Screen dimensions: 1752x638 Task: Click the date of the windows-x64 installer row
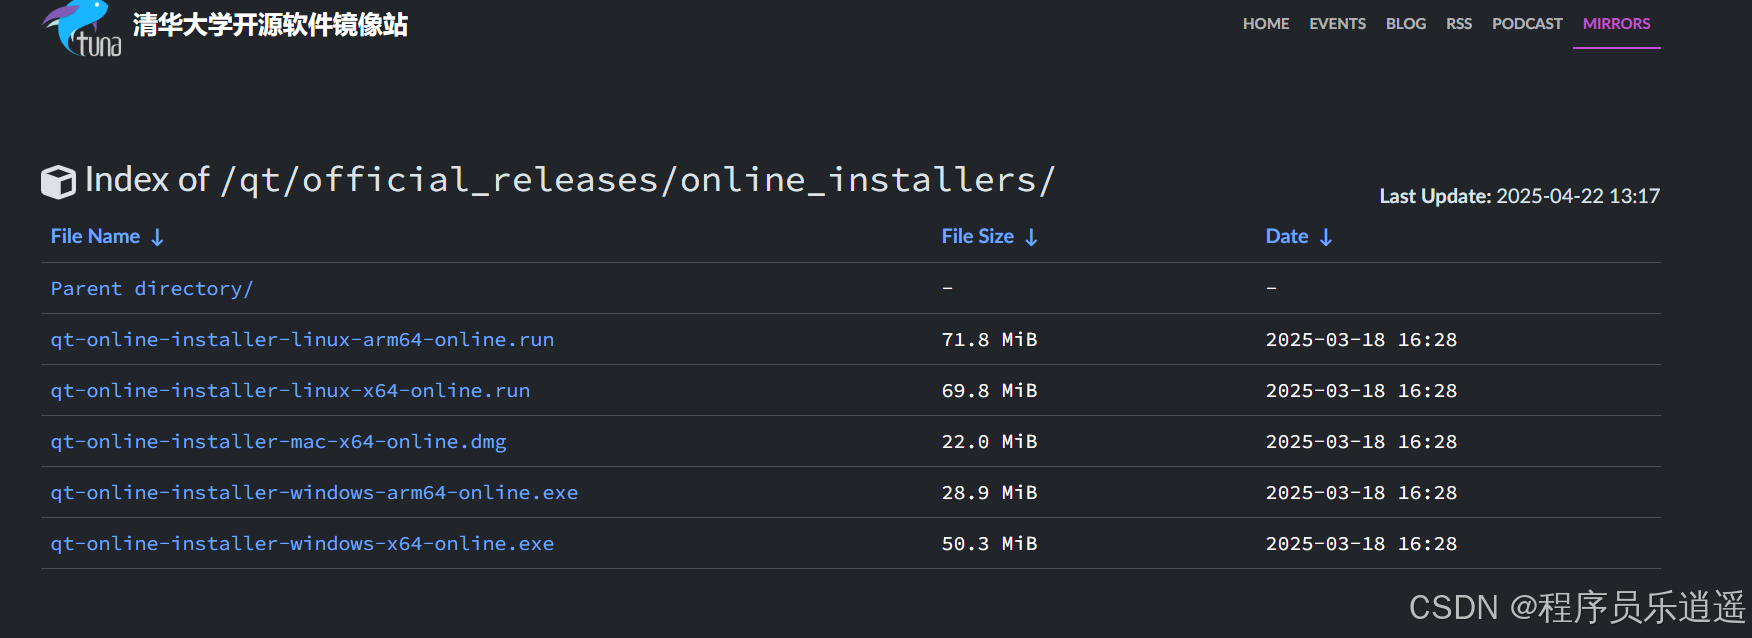point(1361,543)
